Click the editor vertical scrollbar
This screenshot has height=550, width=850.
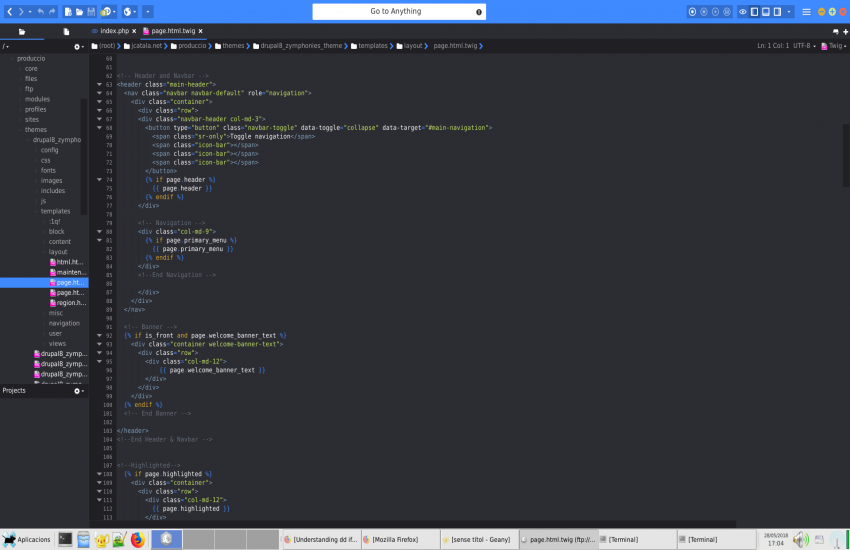[x=846, y=156]
